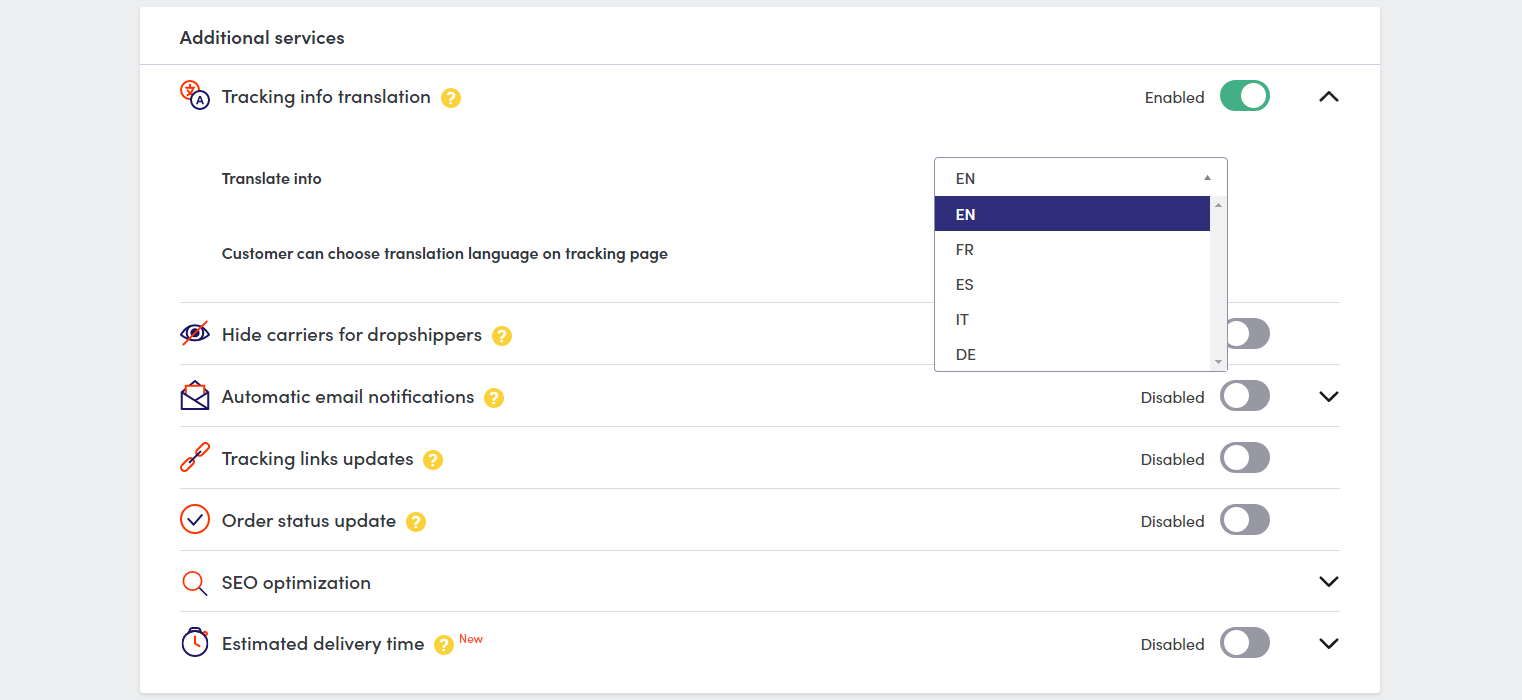Click Disabled text beside Tracking links updates
Viewport: 1522px width, 700px height.
[x=1172, y=460]
